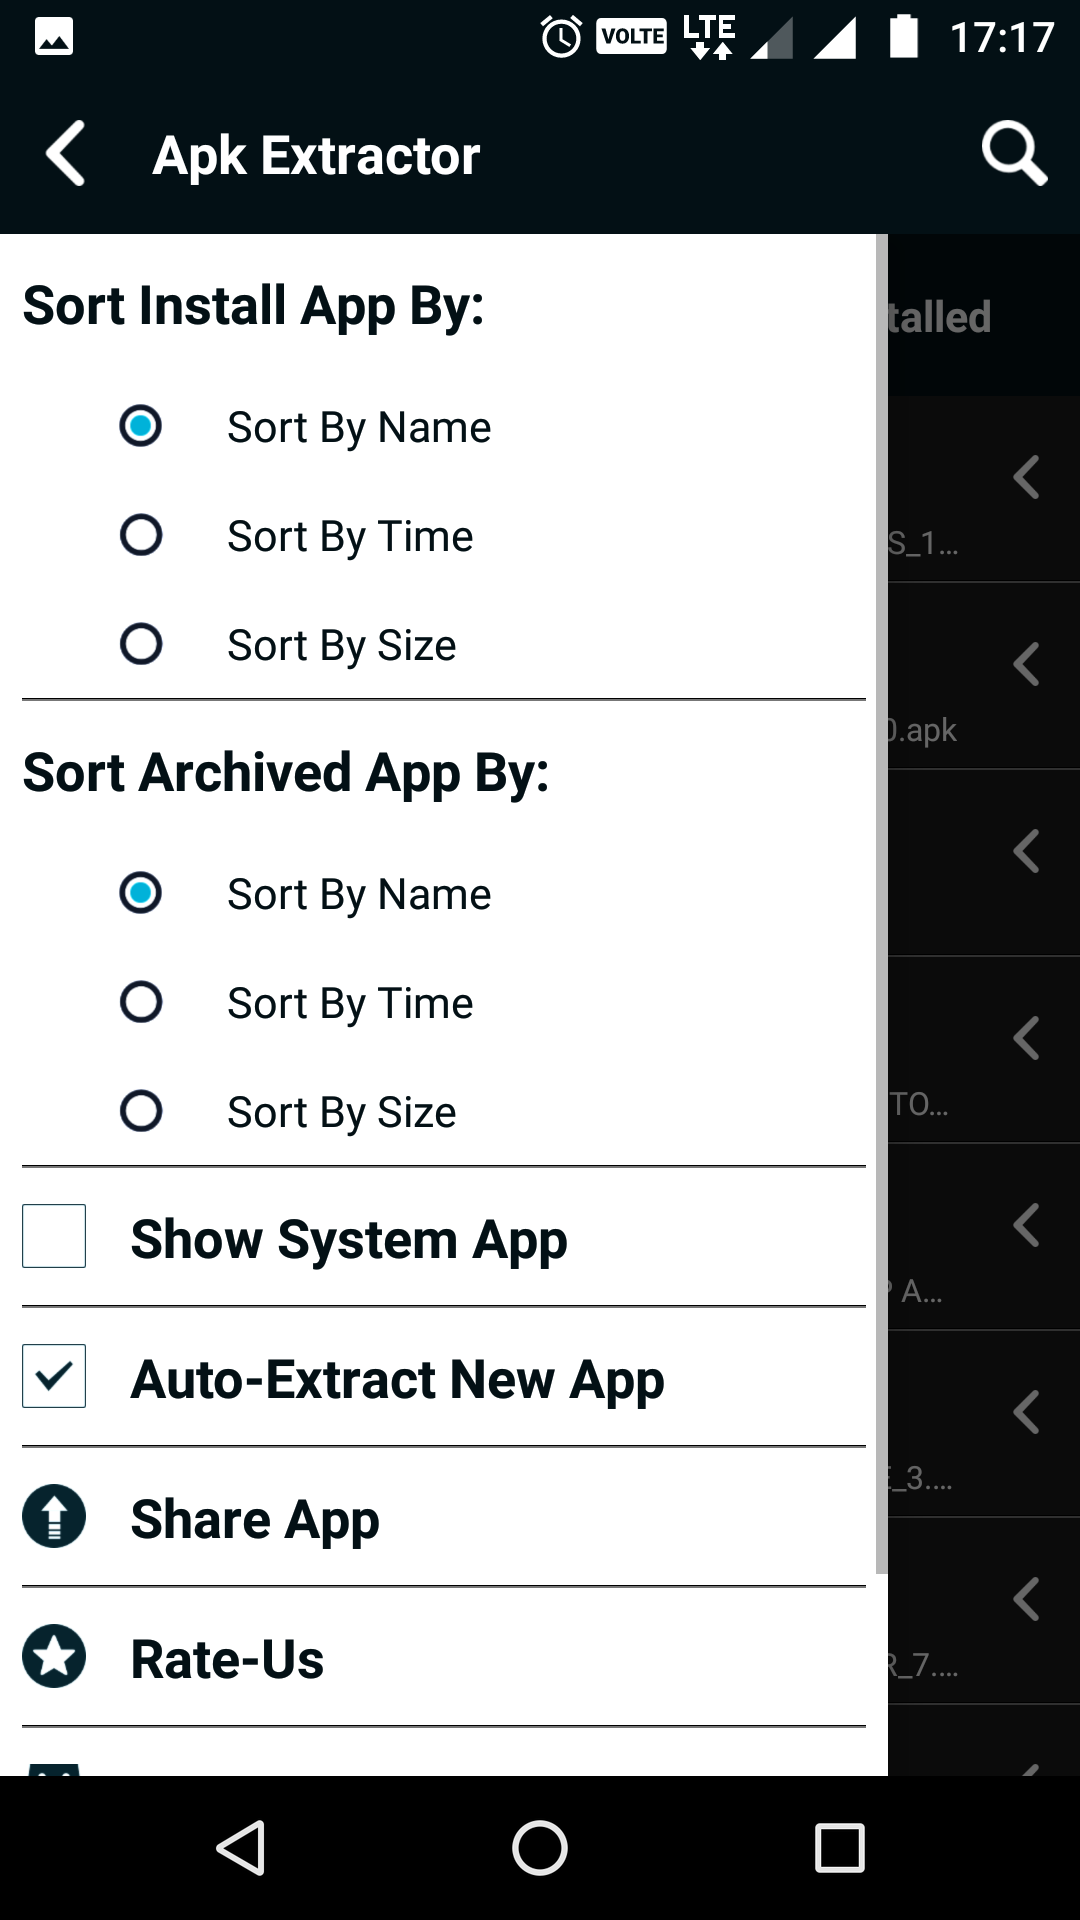Viewport: 1080px width, 1920px height.
Task: Open the search magnifier icon
Action: pos(1013,155)
